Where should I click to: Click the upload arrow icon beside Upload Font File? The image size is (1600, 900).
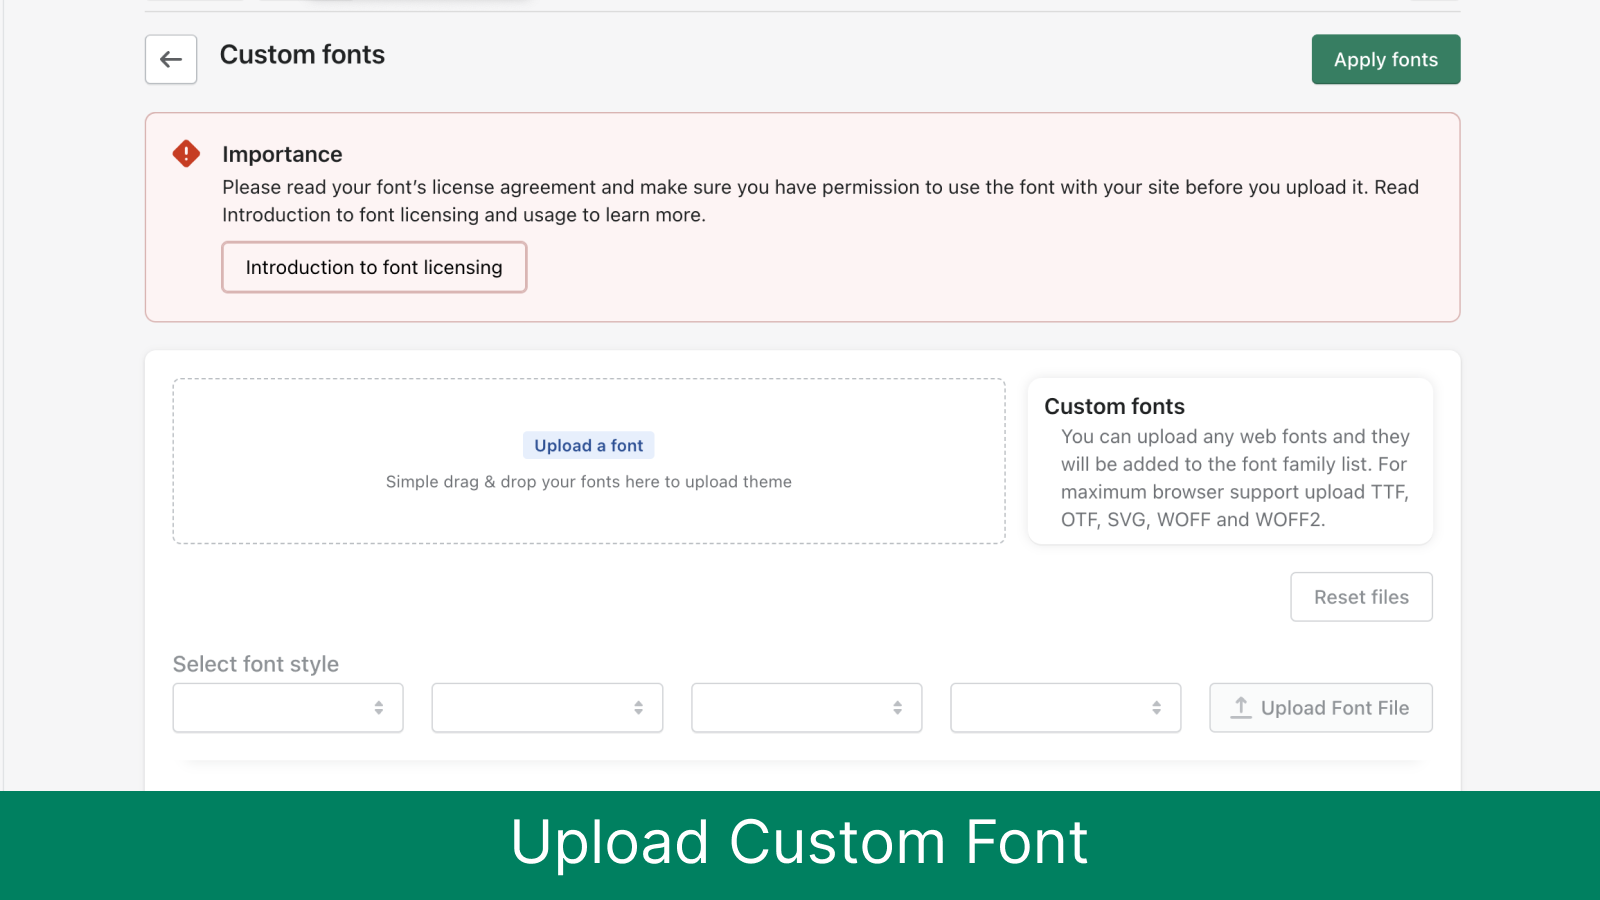point(1241,707)
